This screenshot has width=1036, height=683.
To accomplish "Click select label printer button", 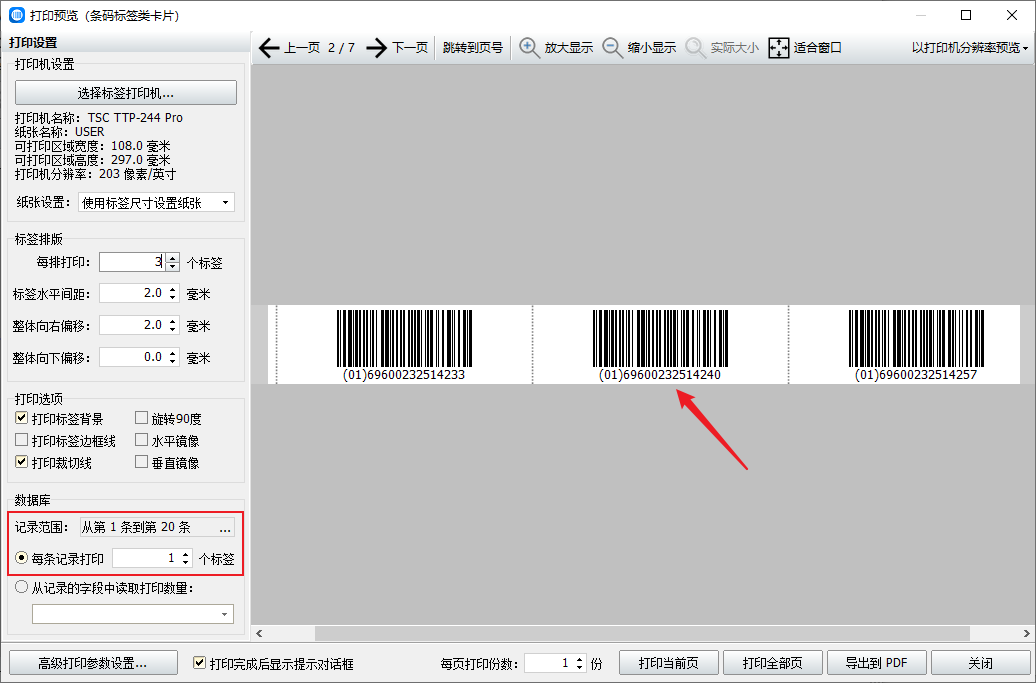I will pyautogui.click(x=126, y=93).
